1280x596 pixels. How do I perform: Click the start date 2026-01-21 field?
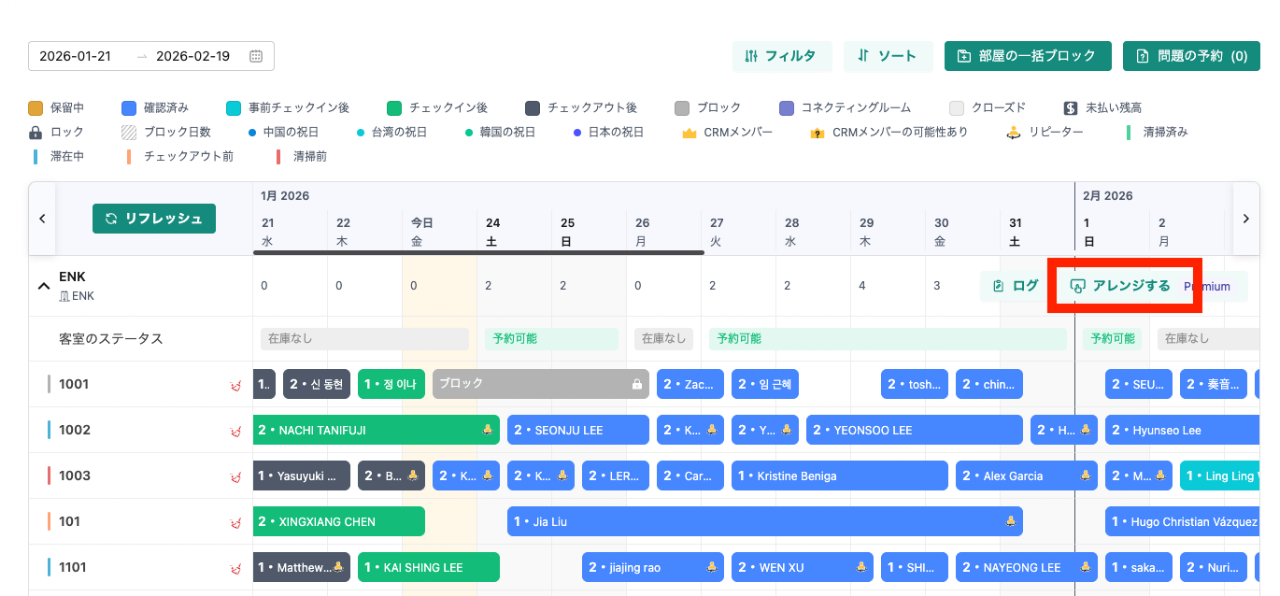[75, 57]
